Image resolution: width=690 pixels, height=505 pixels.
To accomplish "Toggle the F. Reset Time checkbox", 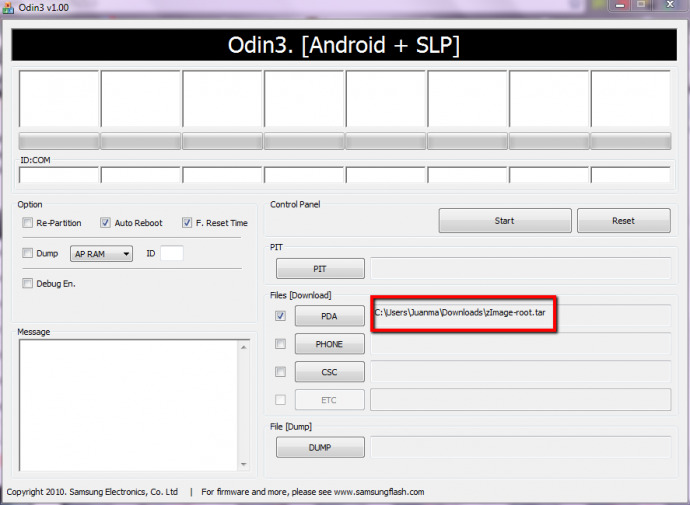I will (x=187, y=223).
